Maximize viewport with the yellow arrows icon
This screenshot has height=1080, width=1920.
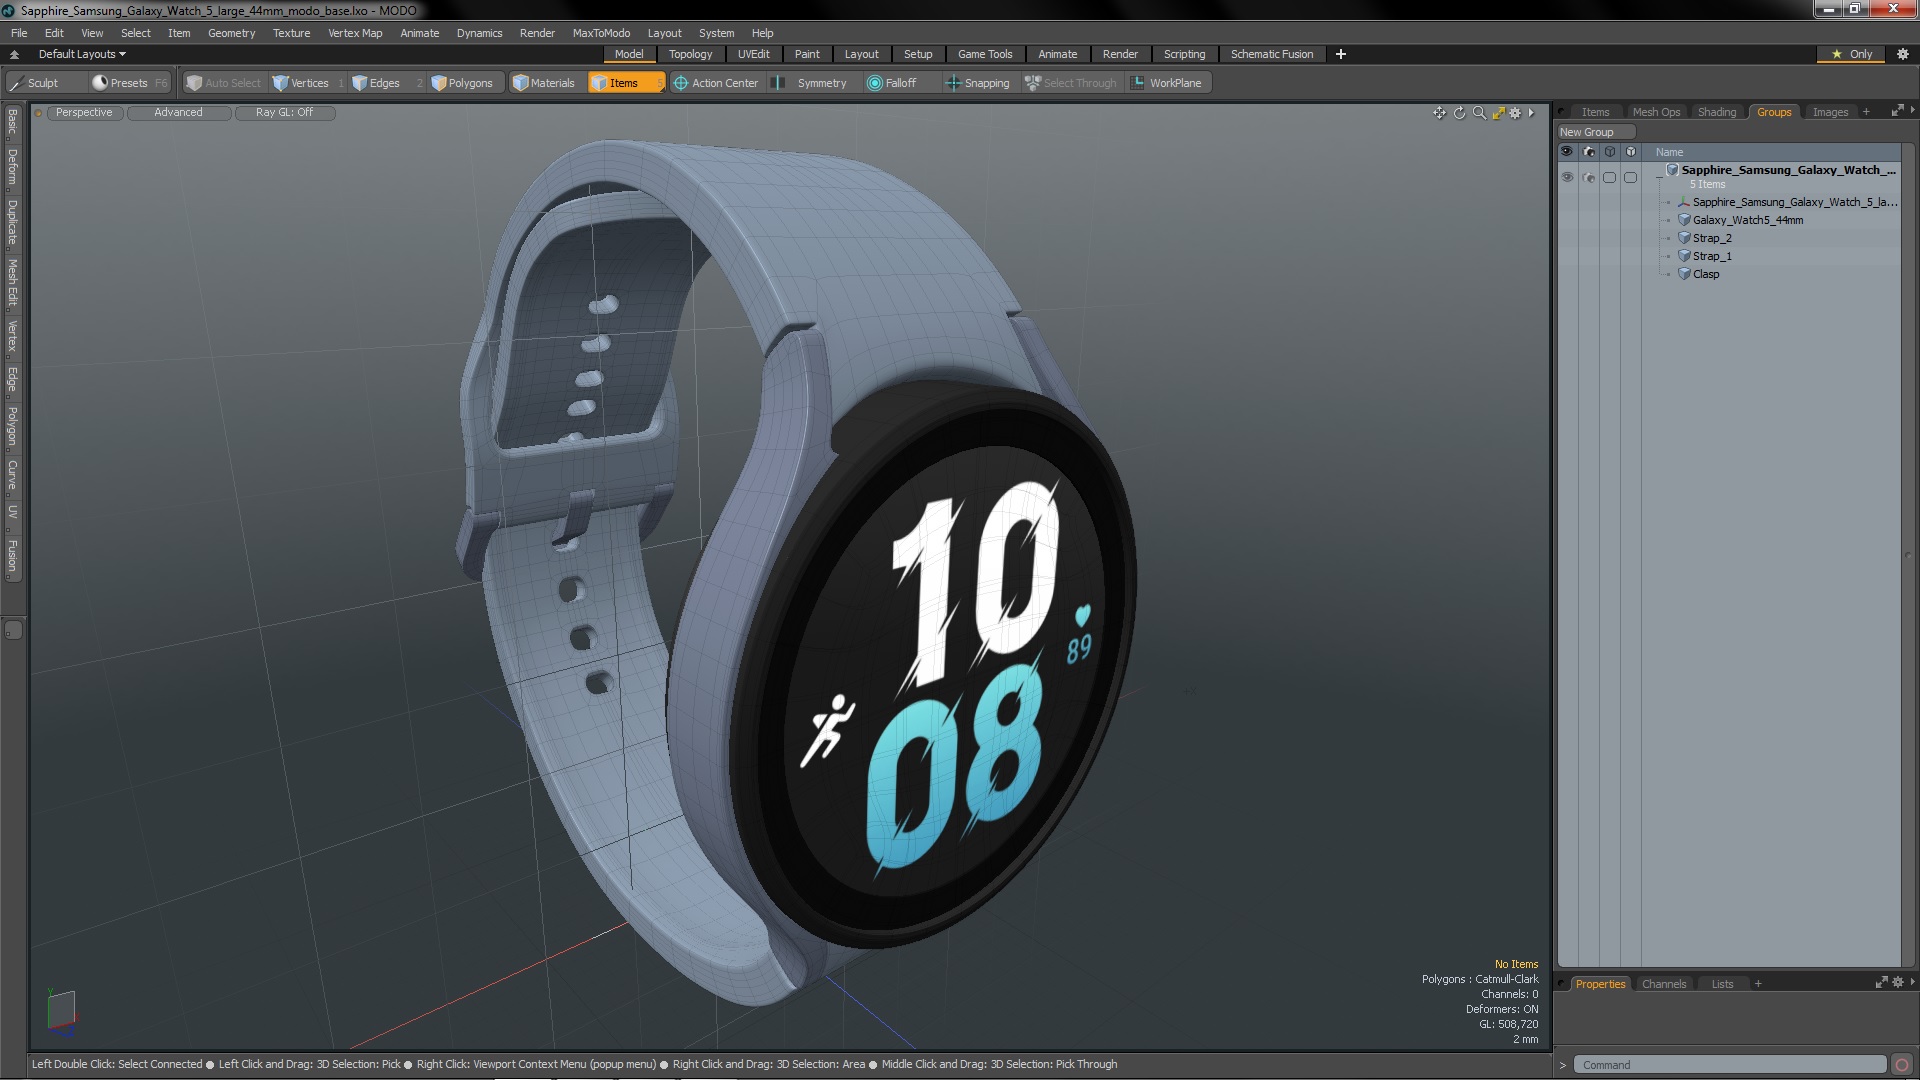click(1498, 113)
